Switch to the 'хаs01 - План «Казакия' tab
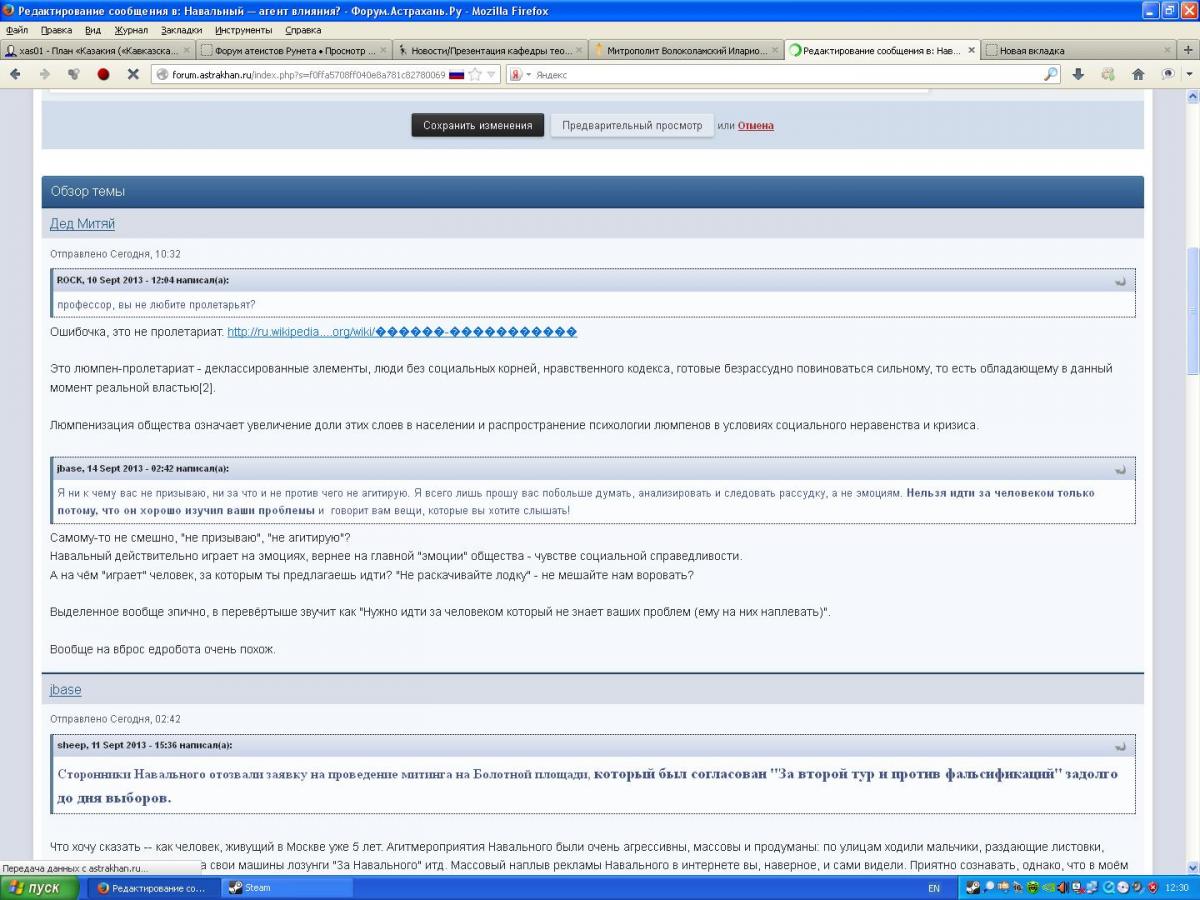 click(98, 50)
